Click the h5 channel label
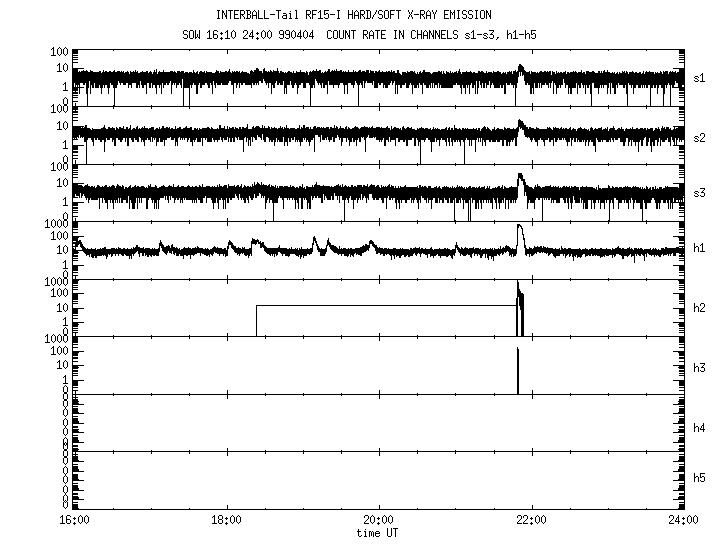The image size is (720, 550). coord(700,479)
